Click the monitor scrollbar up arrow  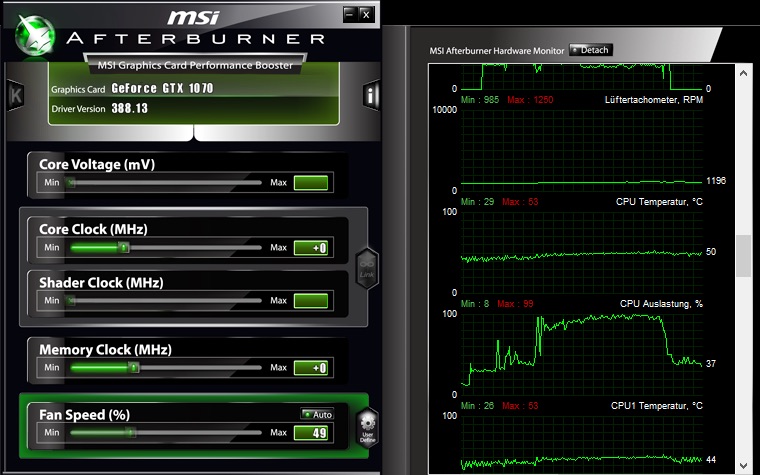click(x=744, y=73)
